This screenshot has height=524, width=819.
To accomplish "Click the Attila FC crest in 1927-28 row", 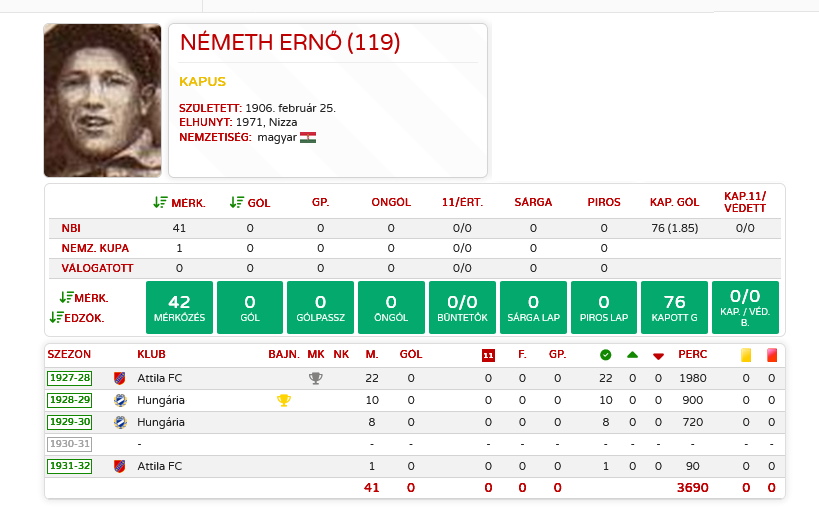I will 120,378.
